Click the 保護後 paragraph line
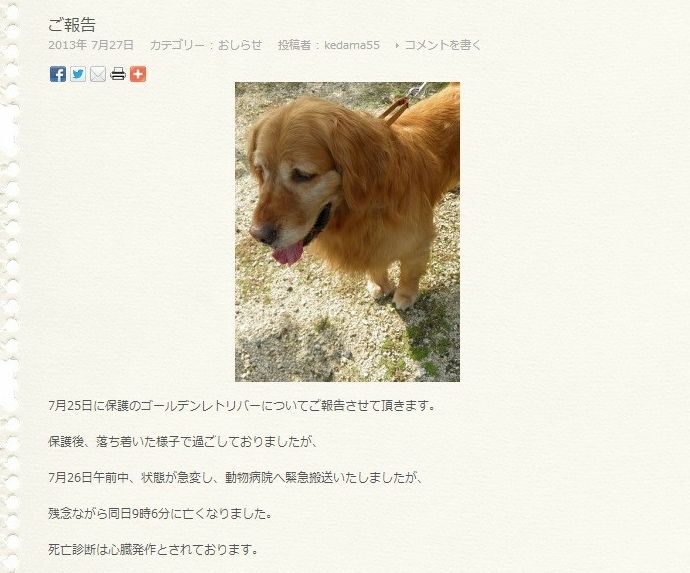This screenshot has height=573, width=690. (183, 441)
